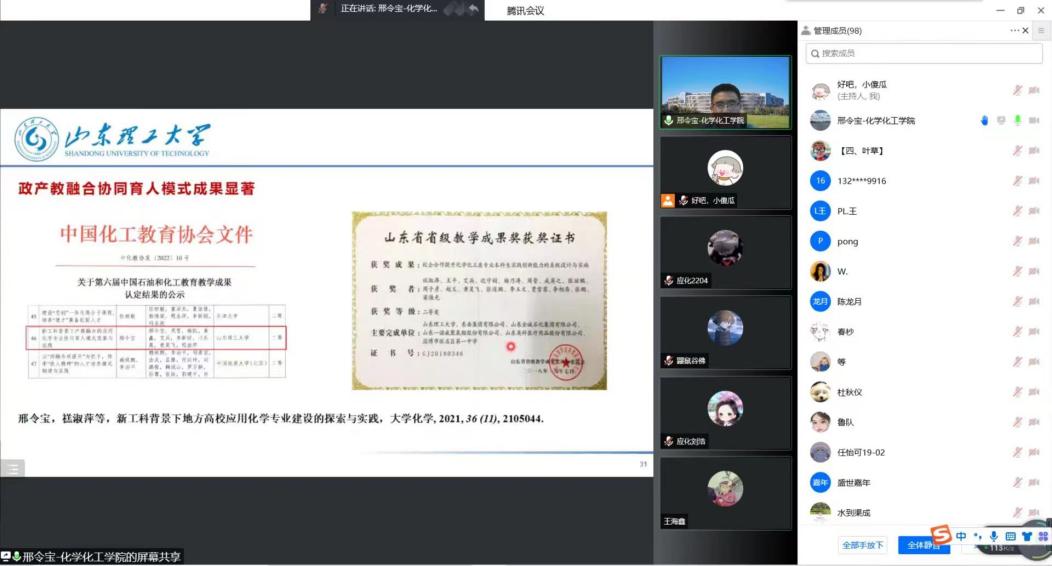1052x566 pixels.
Task: Click the Sogou input method S logo
Action: point(941,534)
